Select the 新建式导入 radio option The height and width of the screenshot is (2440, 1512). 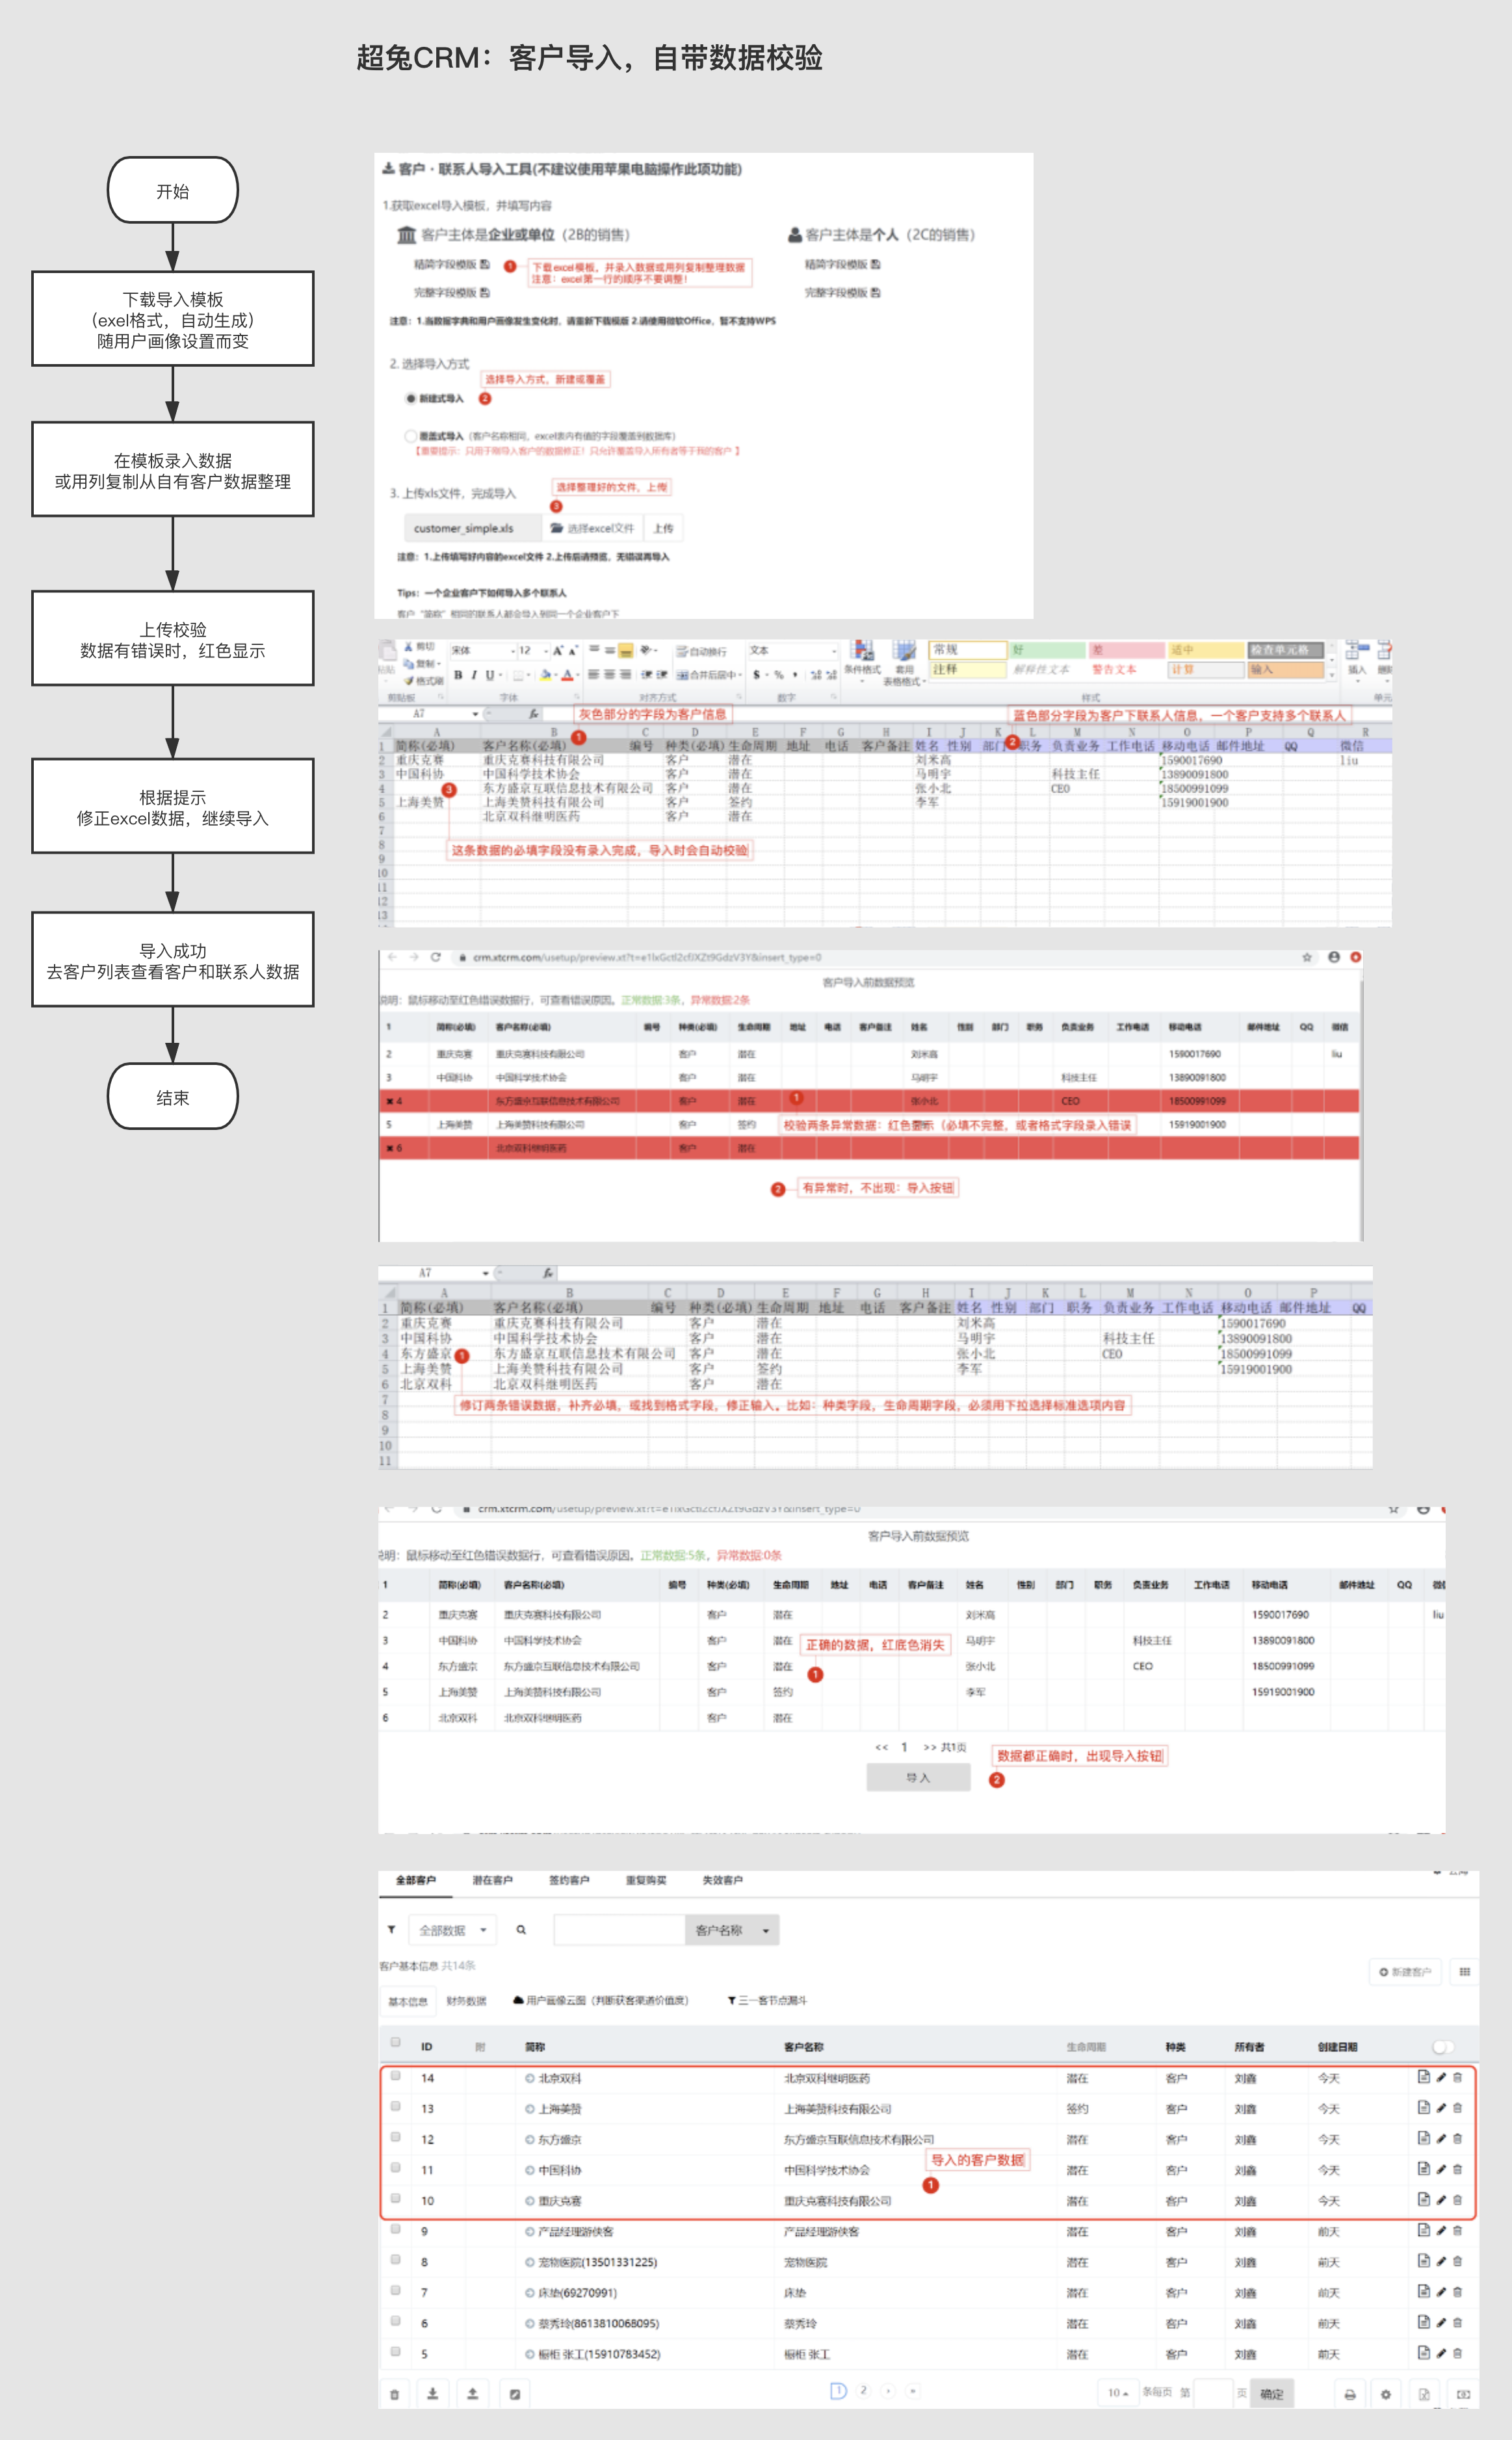pyautogui.click(x=410, y=398)
